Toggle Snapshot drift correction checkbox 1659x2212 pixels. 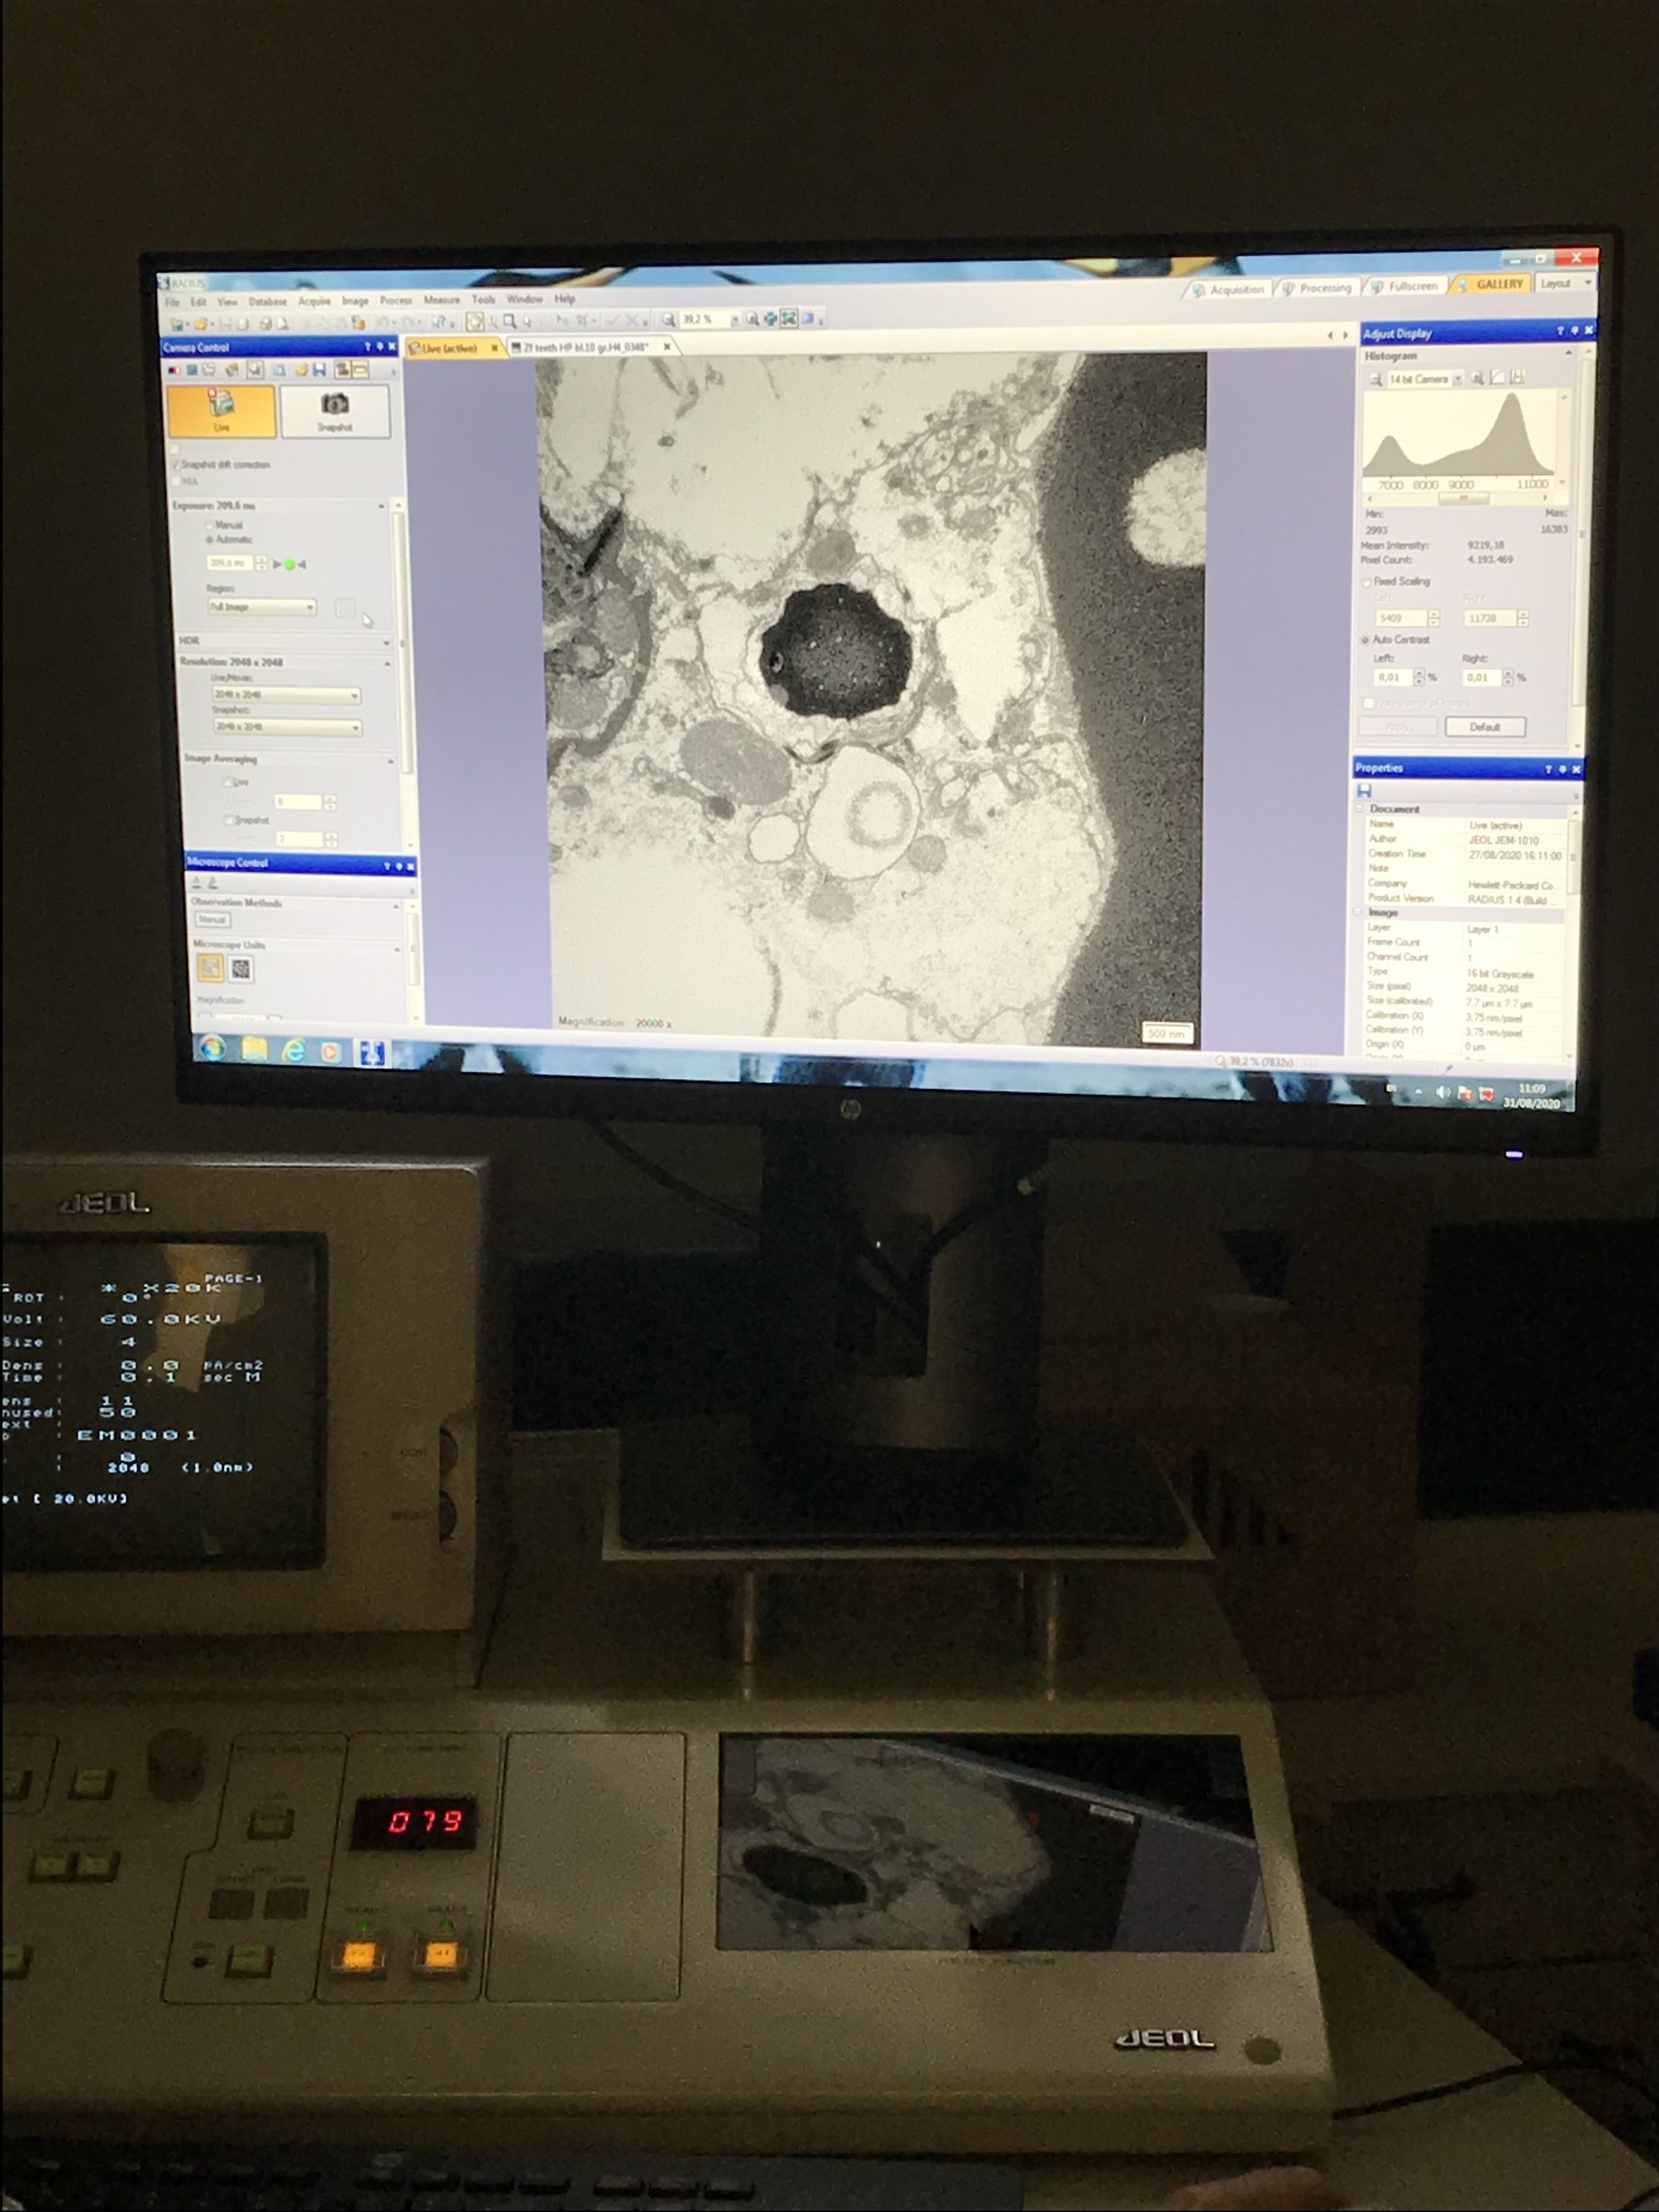(x=175, y=465)
